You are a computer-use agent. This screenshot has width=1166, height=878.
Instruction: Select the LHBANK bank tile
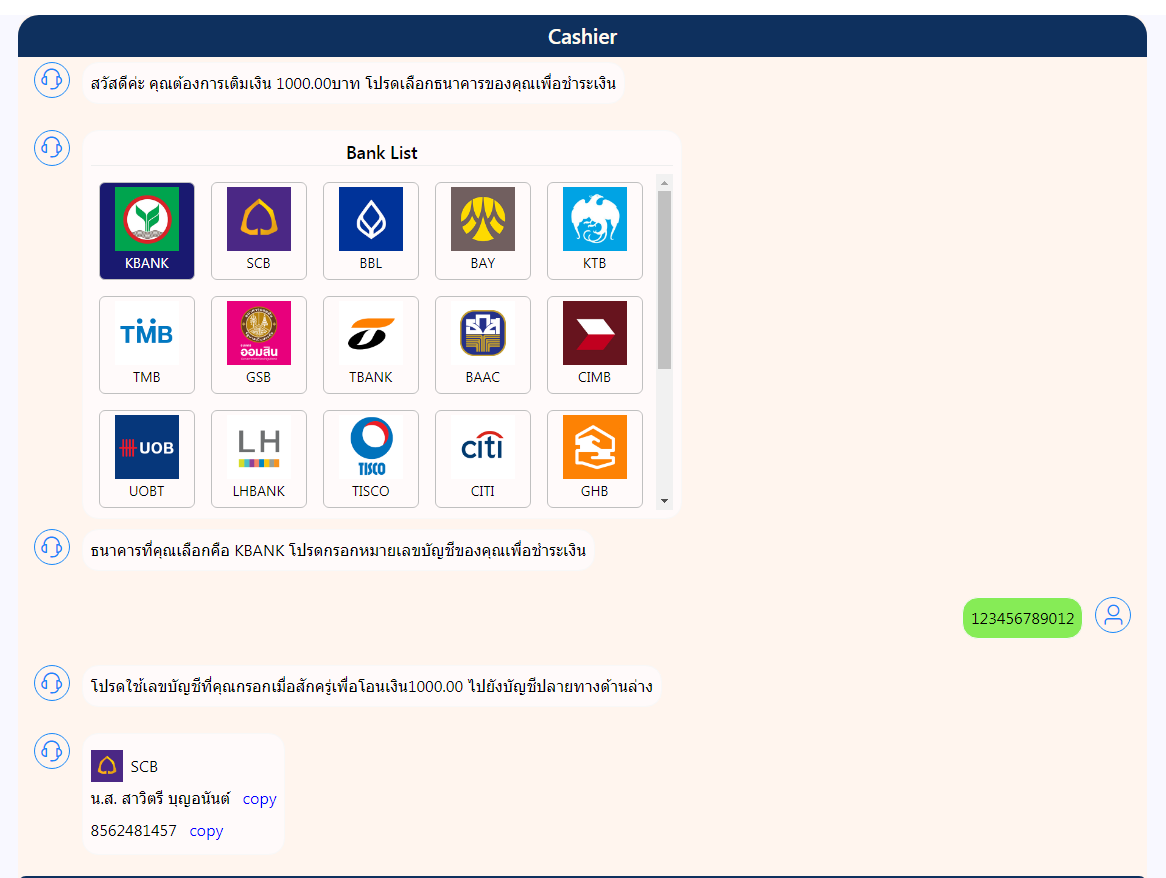pos(259,459)
